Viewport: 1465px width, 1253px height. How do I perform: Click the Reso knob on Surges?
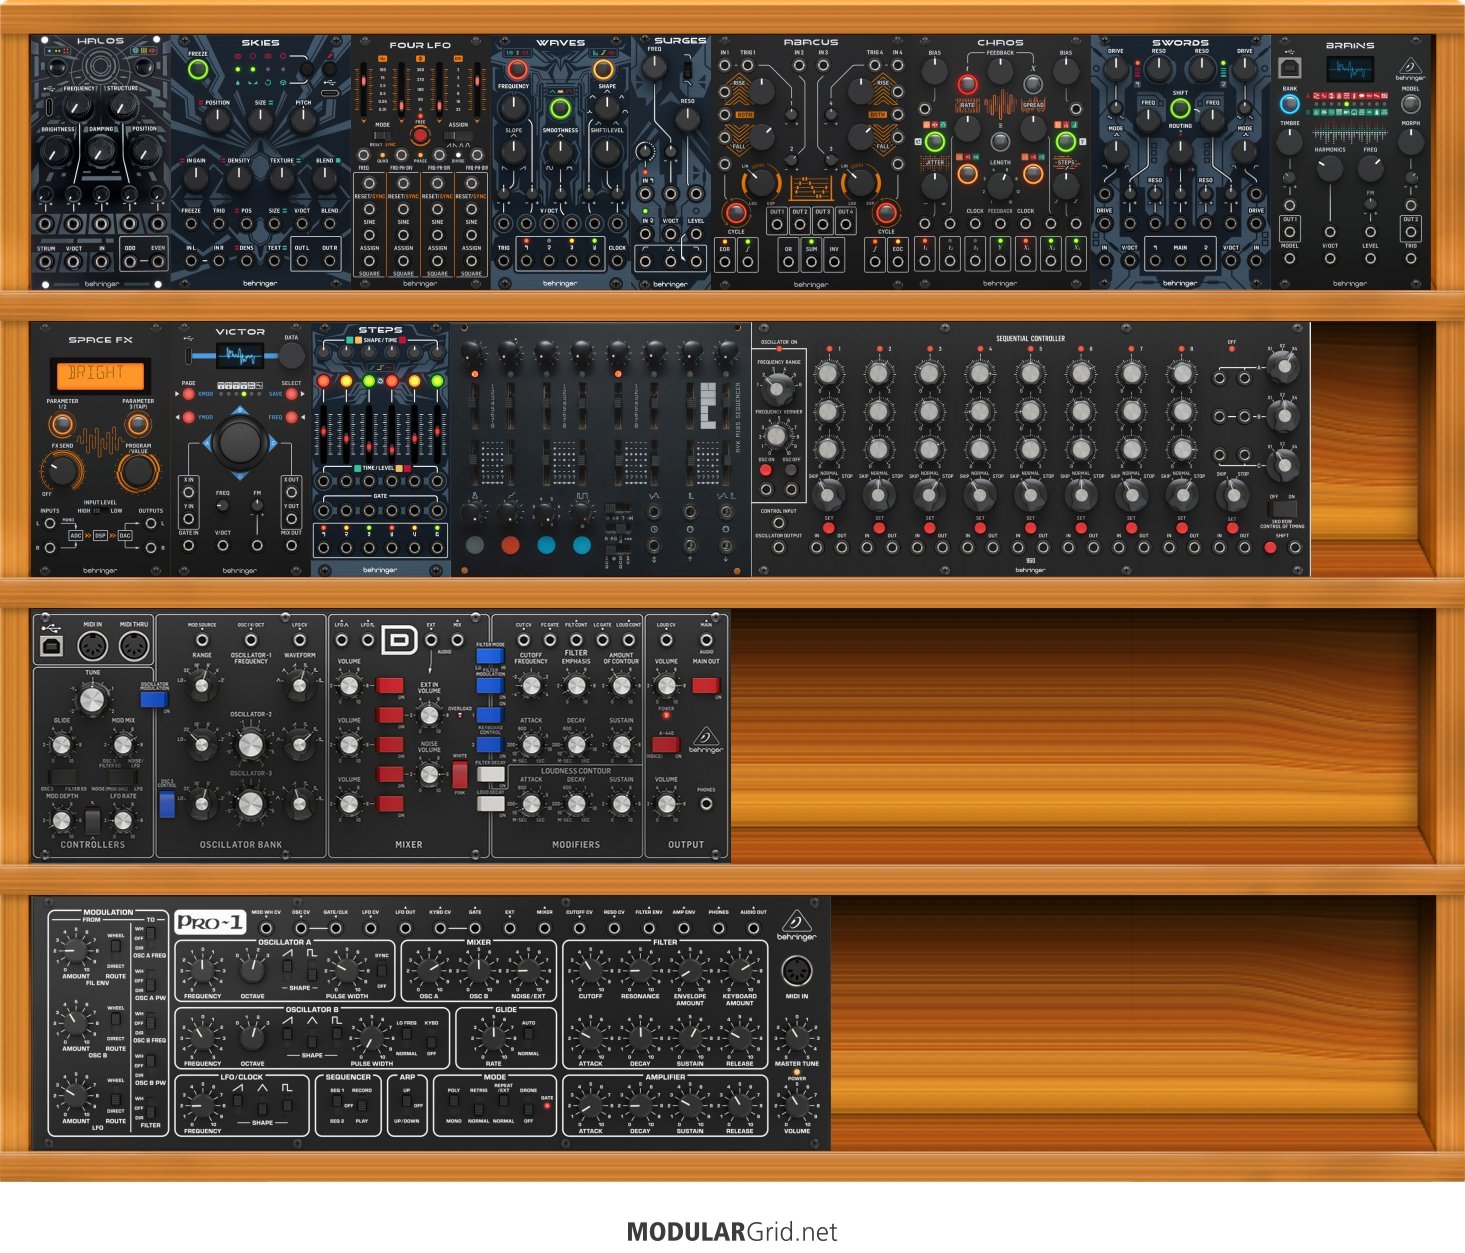[x=687, y=119]
